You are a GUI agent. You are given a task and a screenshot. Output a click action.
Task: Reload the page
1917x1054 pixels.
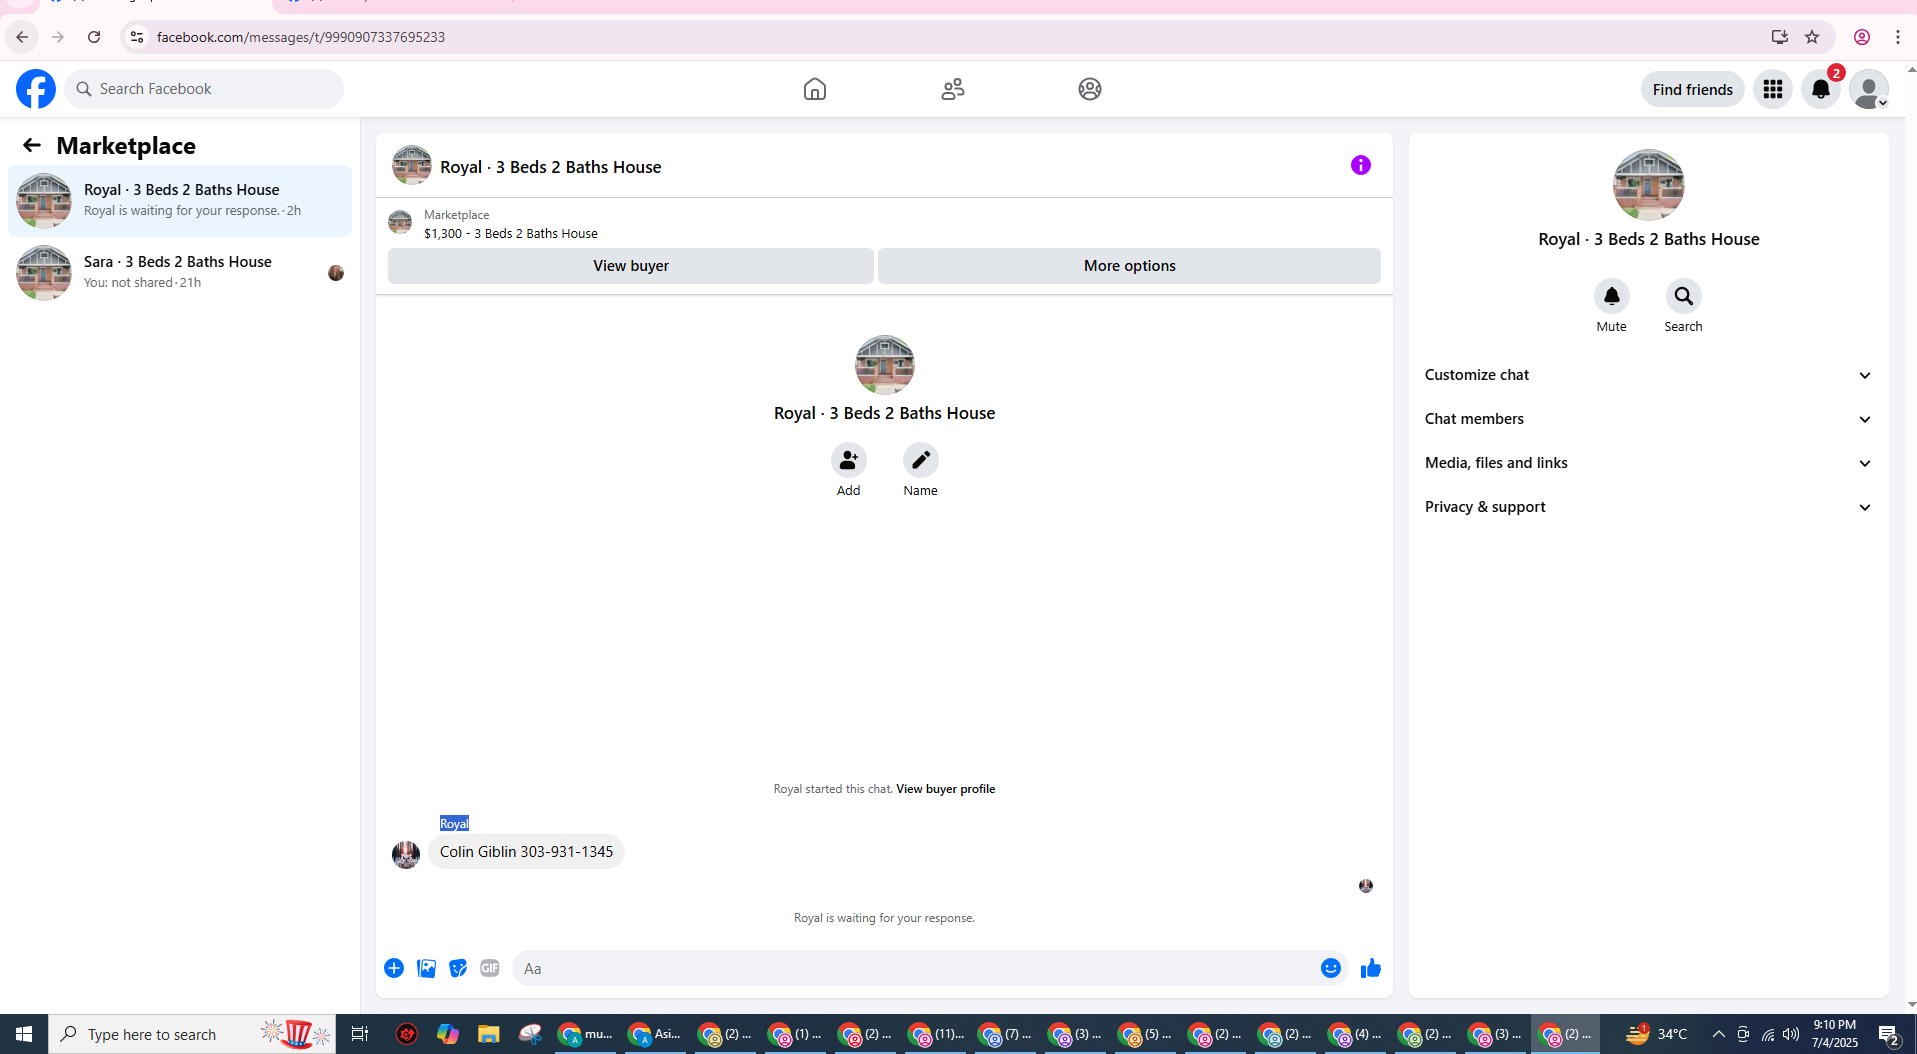94,37
